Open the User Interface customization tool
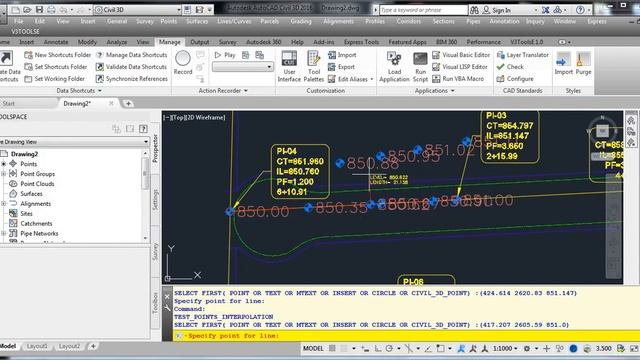This screenshot has width=640, height=360. click(x=289, y=66)
